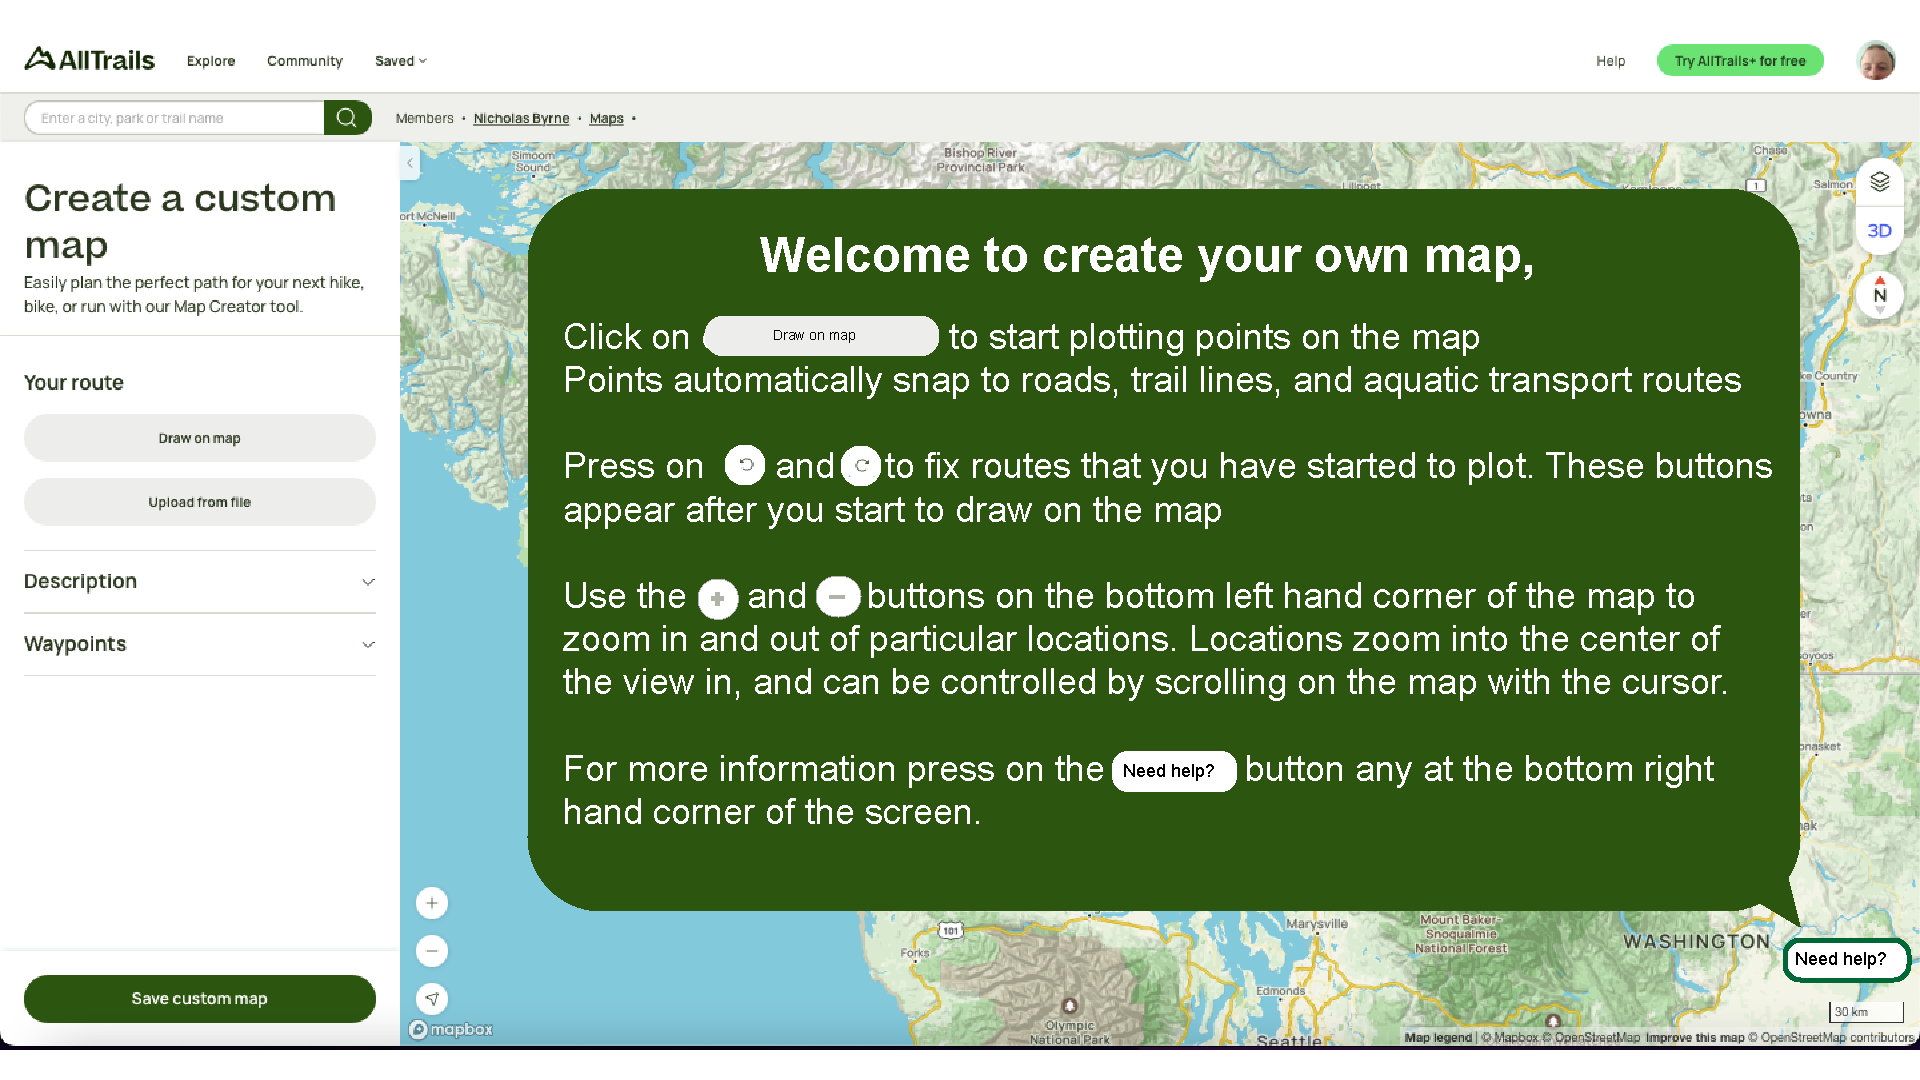Expand the Description section
This screenshot has height=1080, width=1920.
(x=199, y=581)
